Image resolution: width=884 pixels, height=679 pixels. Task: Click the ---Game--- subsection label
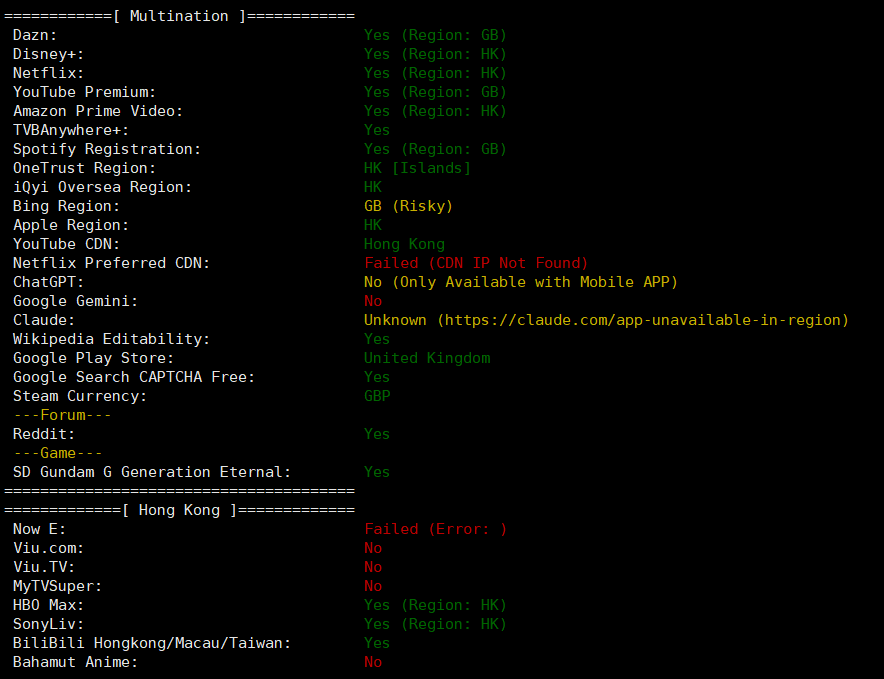pos(58,453)
